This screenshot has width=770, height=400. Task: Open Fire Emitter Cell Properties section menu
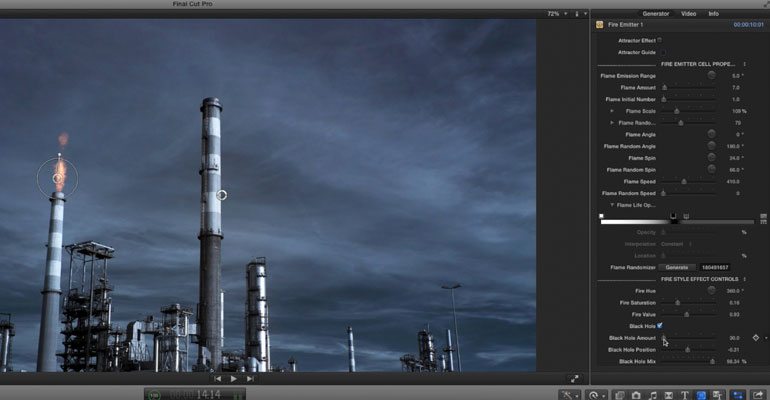(x=744, y=64)
